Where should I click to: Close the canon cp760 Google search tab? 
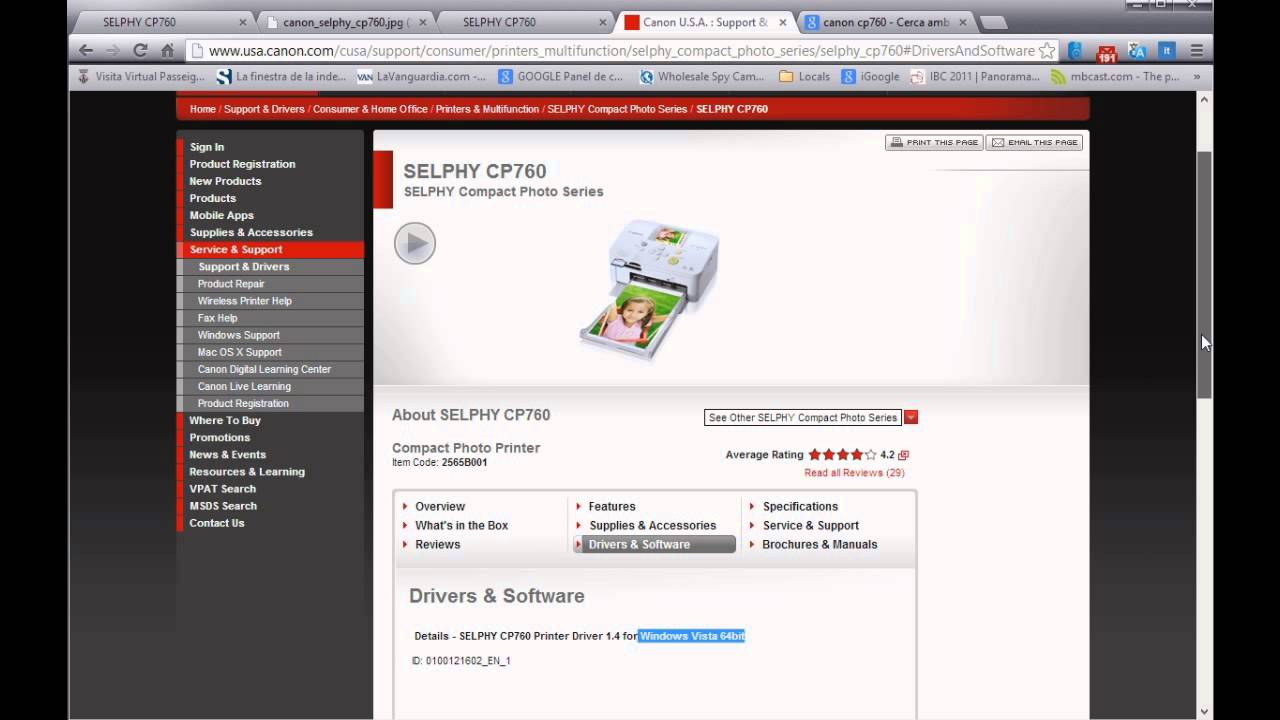click(963, 22)
